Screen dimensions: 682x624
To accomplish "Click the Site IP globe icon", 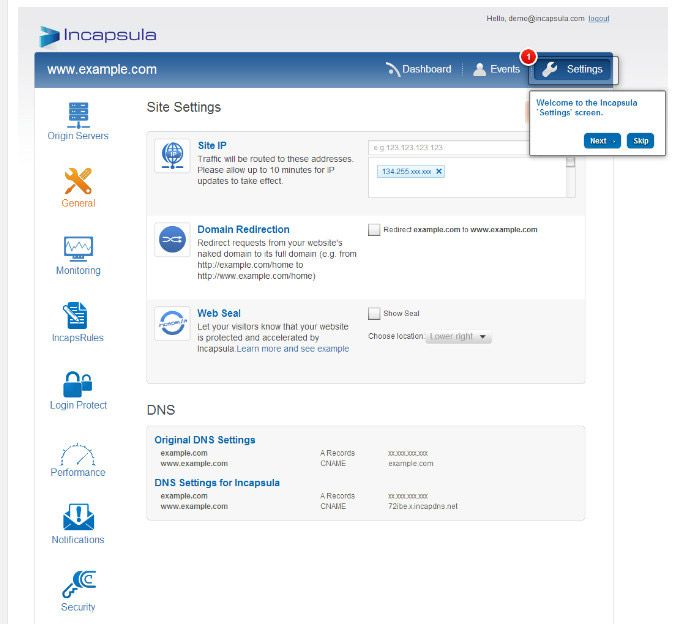I will [172, 155].
